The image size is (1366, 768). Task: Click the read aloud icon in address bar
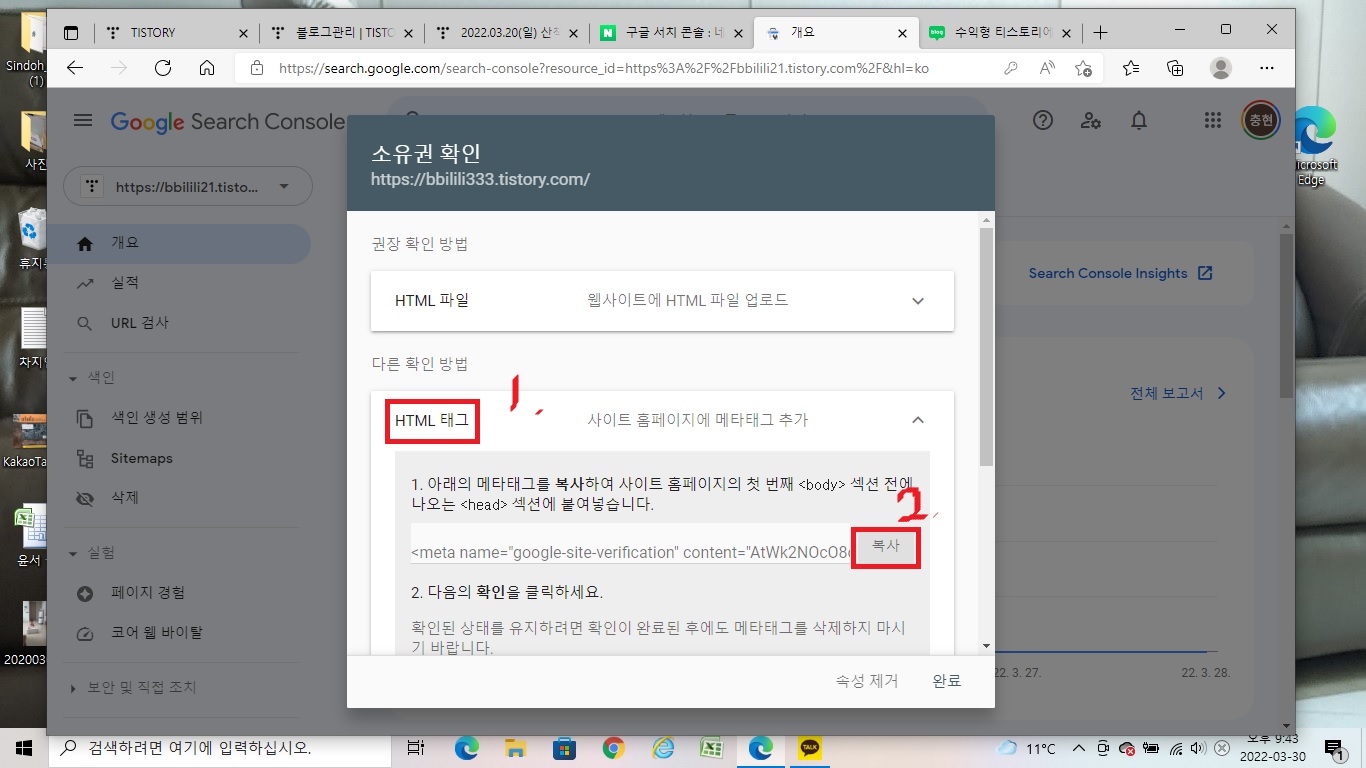coord(1047,68)
